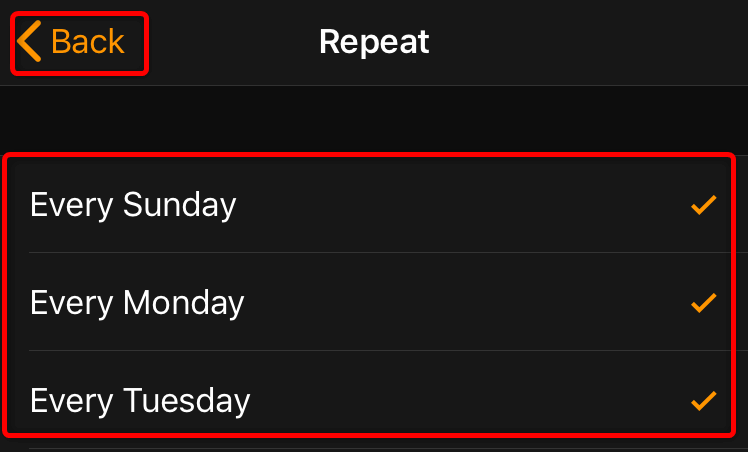Click the empty dark band below the Repeat header
The width and height of the screenshot is (748, 452).
374,120
